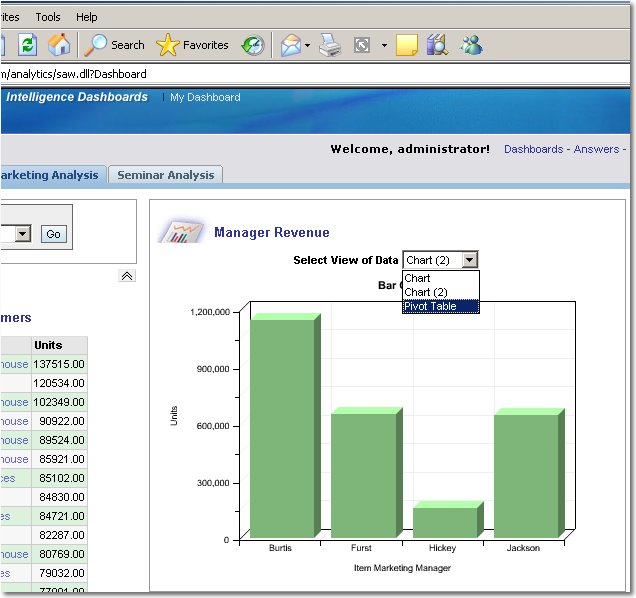
Task: Click the browser Refresh icon
Action: (28, 45)
